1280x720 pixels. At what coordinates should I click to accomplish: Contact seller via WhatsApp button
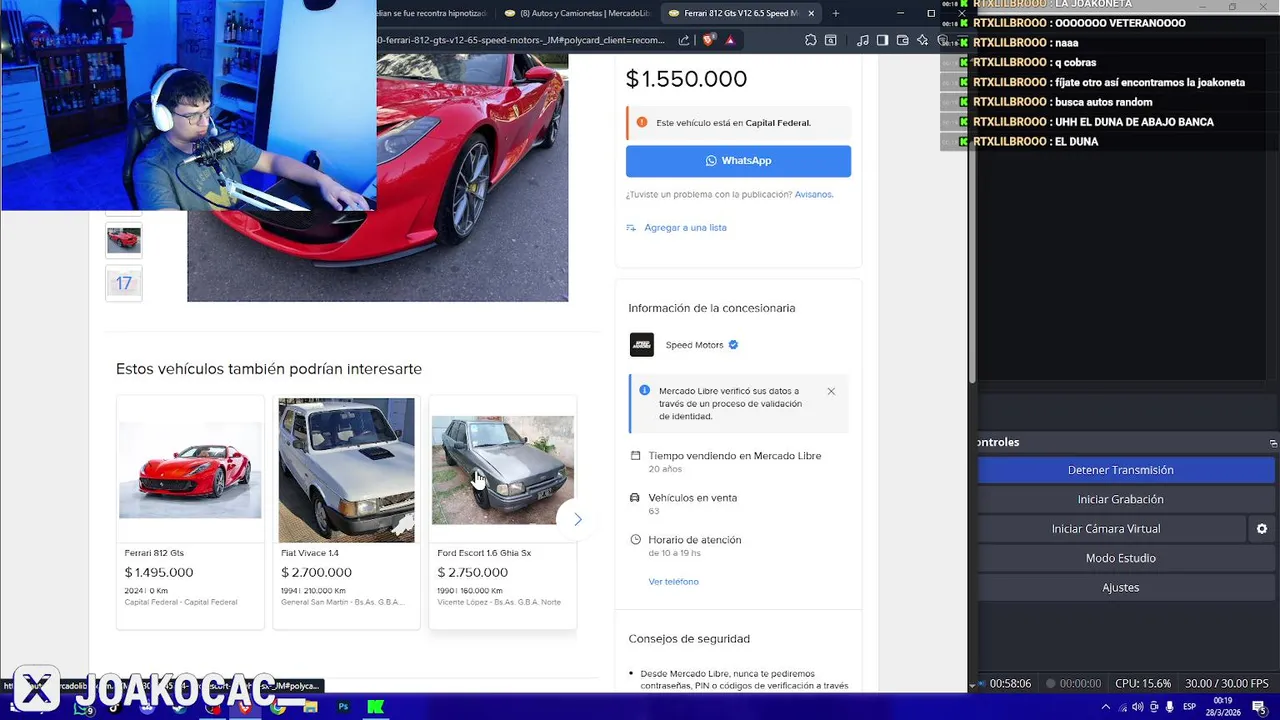tap(738, 160)
